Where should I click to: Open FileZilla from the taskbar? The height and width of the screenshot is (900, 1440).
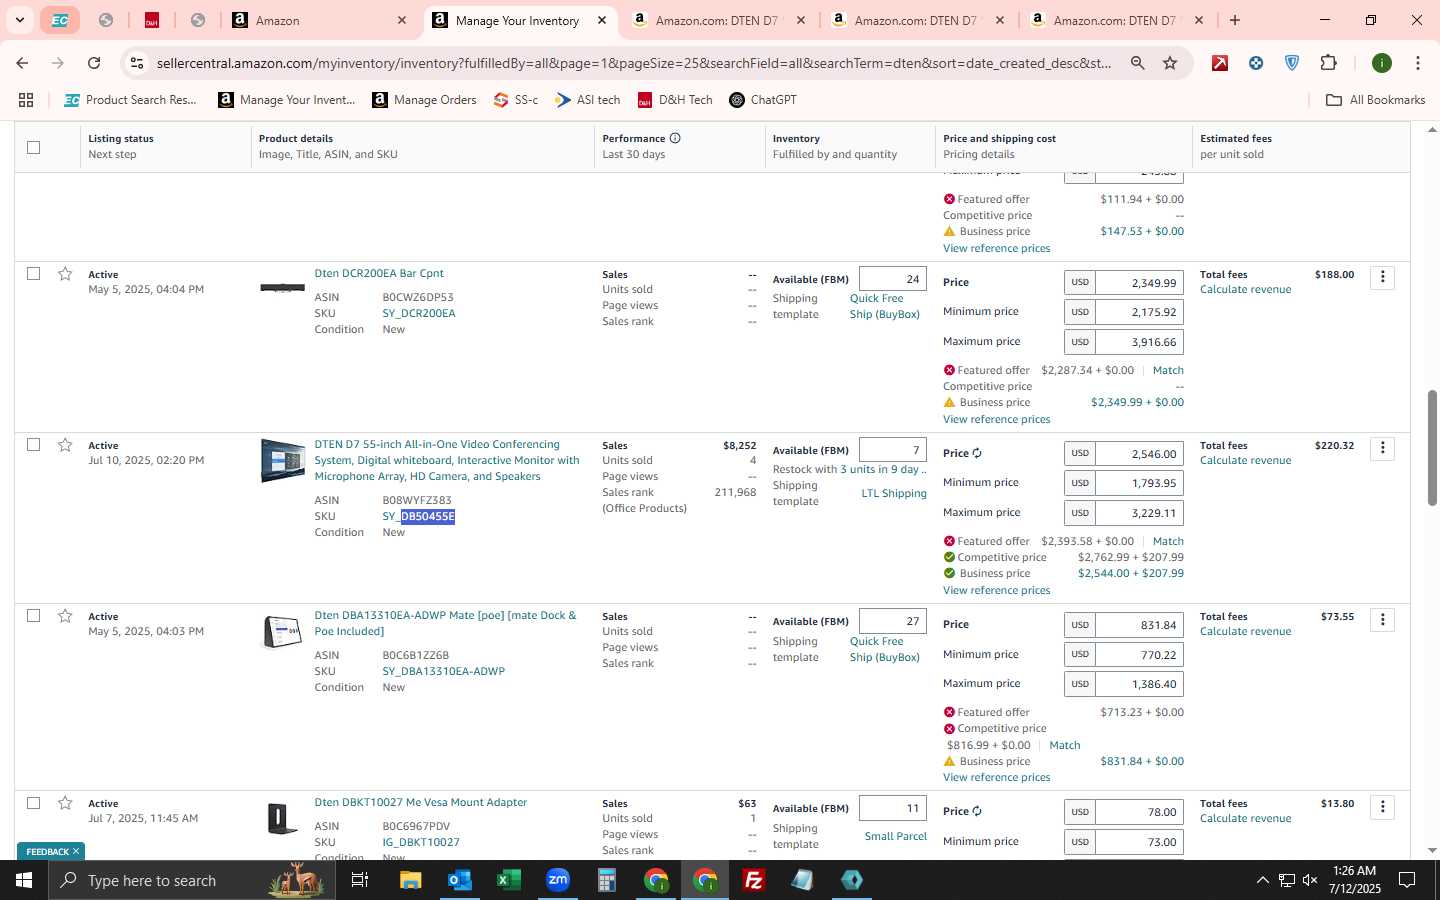tap(754, 880)
